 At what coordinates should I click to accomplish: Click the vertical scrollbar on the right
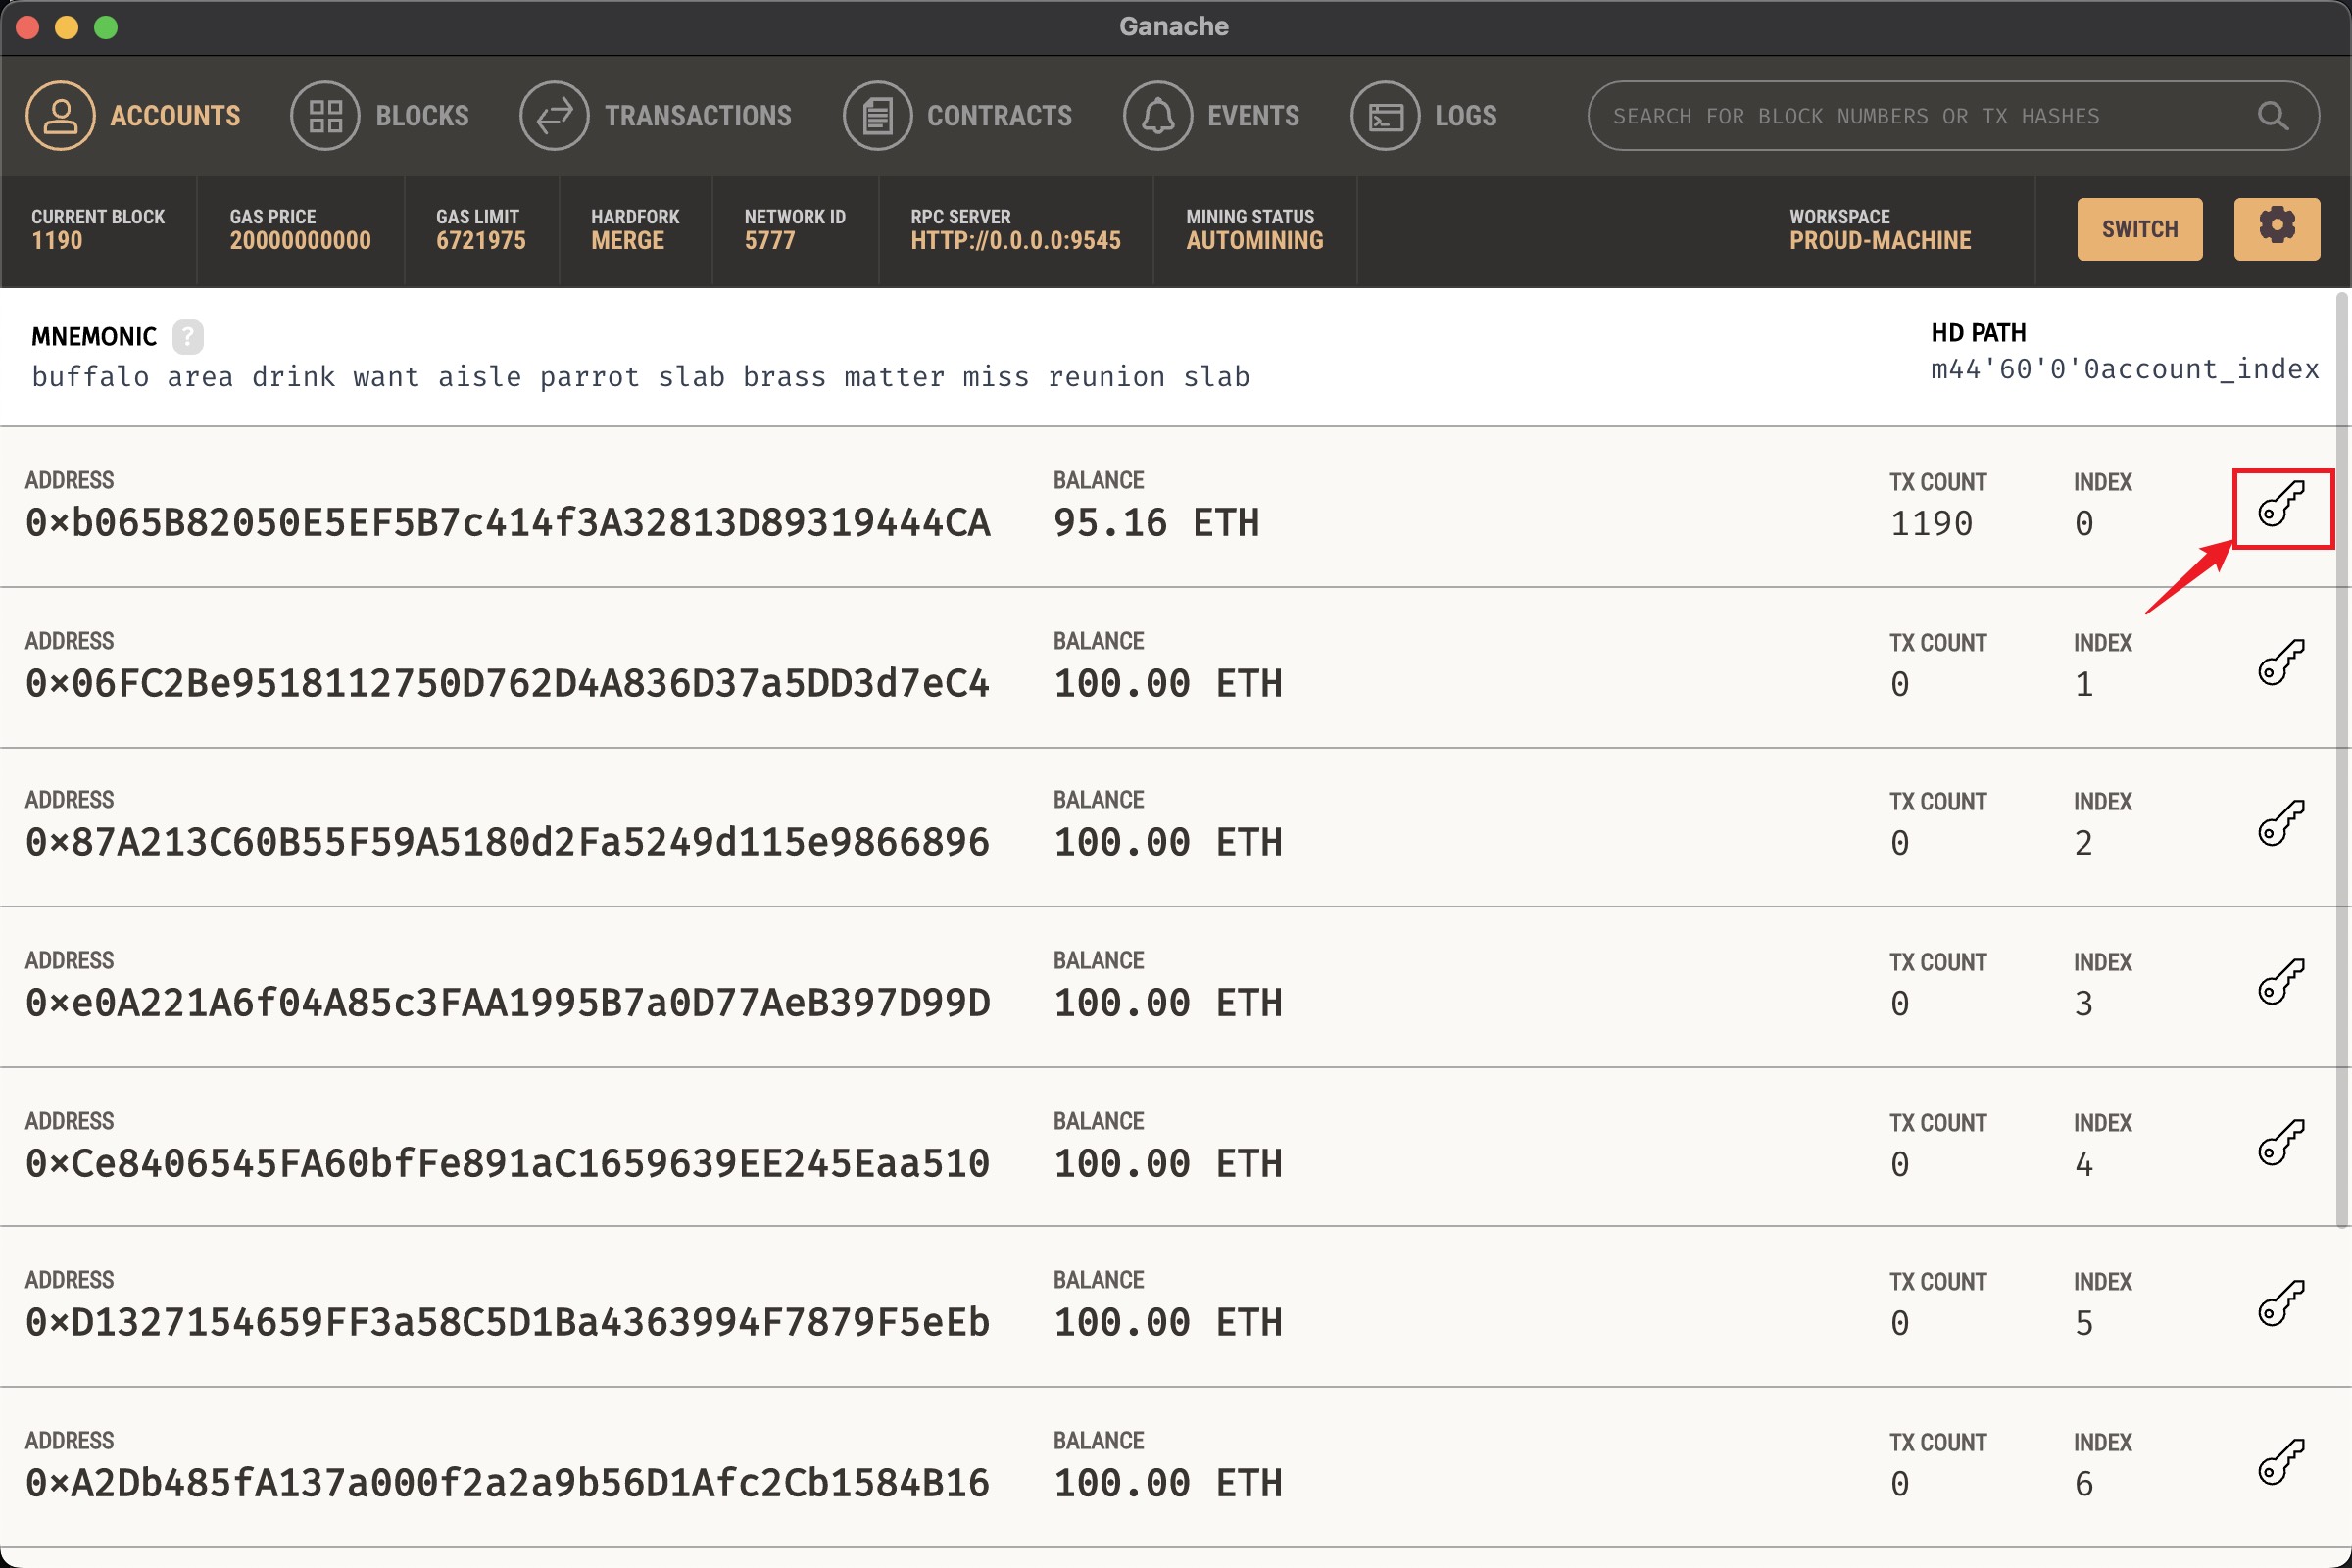click(x=2342, y=760)
